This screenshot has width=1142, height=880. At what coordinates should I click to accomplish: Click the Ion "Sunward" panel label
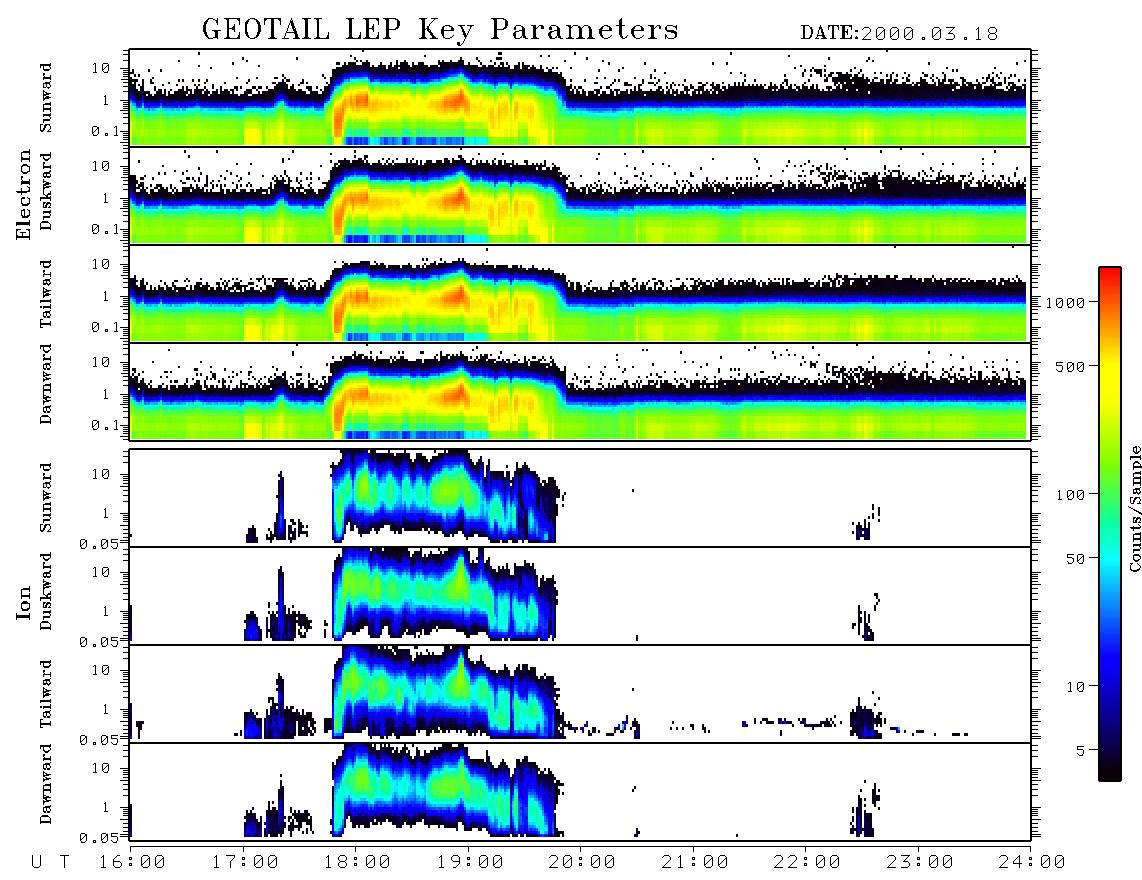point(46,497)
